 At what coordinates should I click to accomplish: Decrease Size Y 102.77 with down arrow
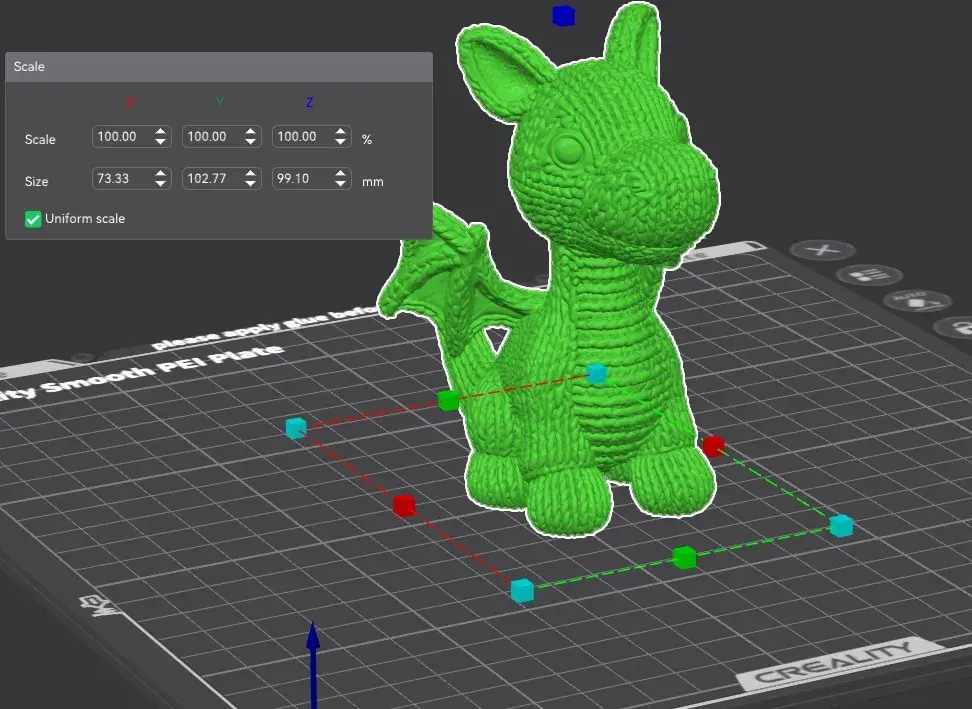[x=250, y=184]
